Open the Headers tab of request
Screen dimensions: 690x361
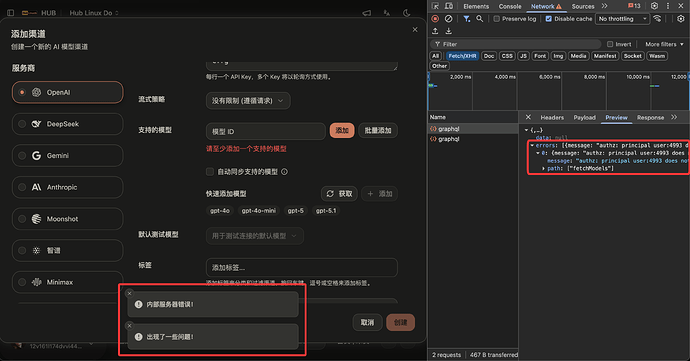point(552,118)
